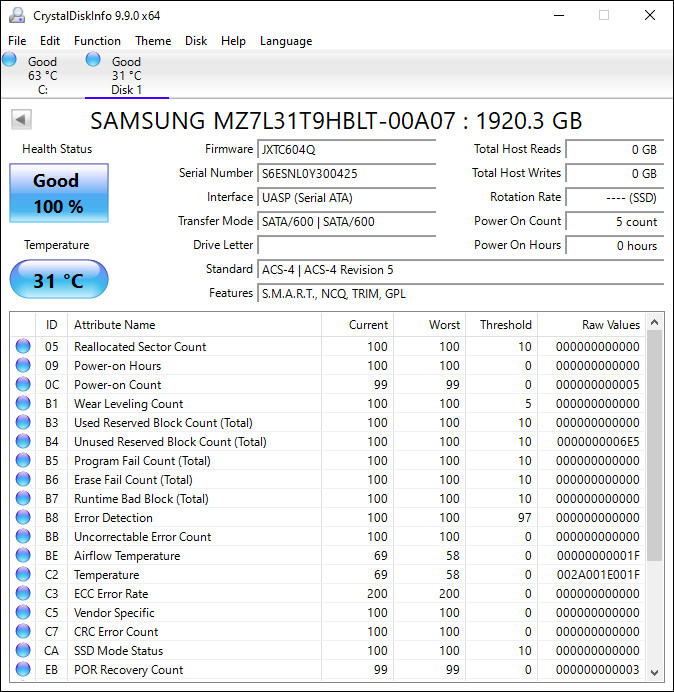Click the previous disk arrow button
The height and width of the screenshot is (692, 674).
coord(21,119)
